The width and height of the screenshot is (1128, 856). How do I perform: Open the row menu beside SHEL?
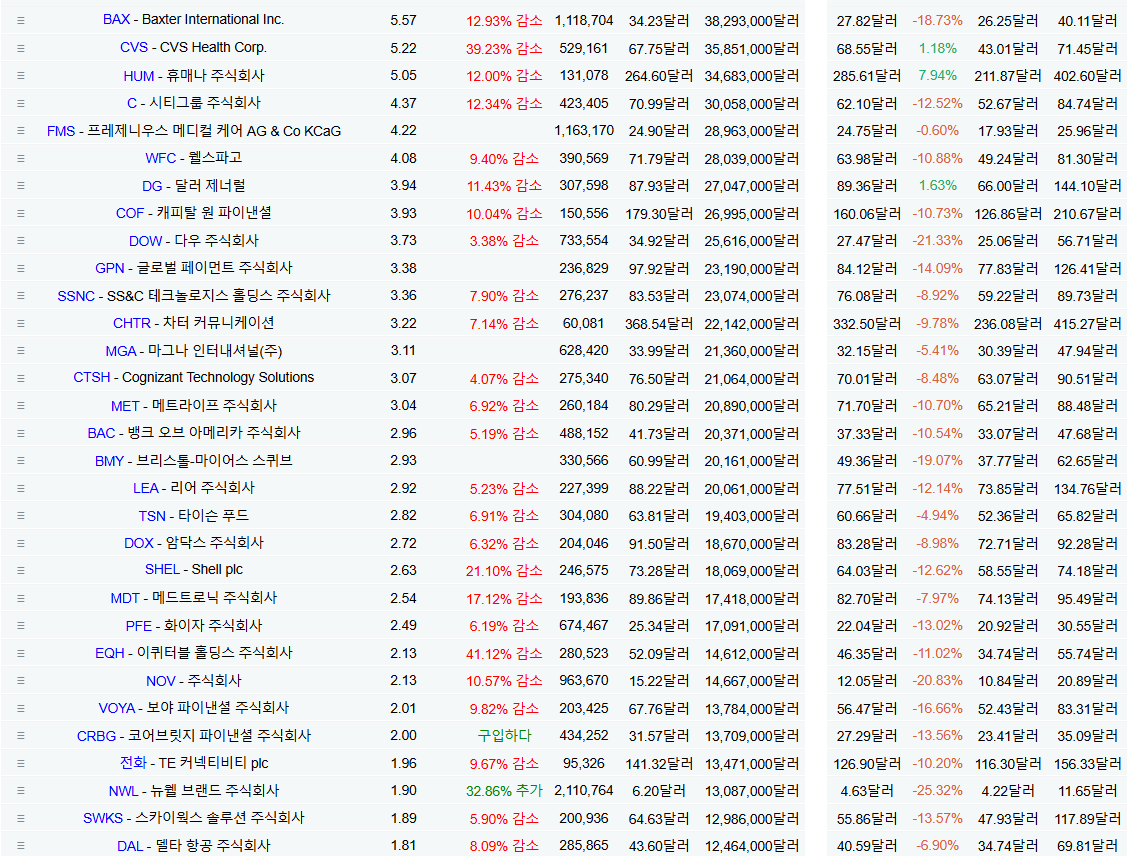20,570
